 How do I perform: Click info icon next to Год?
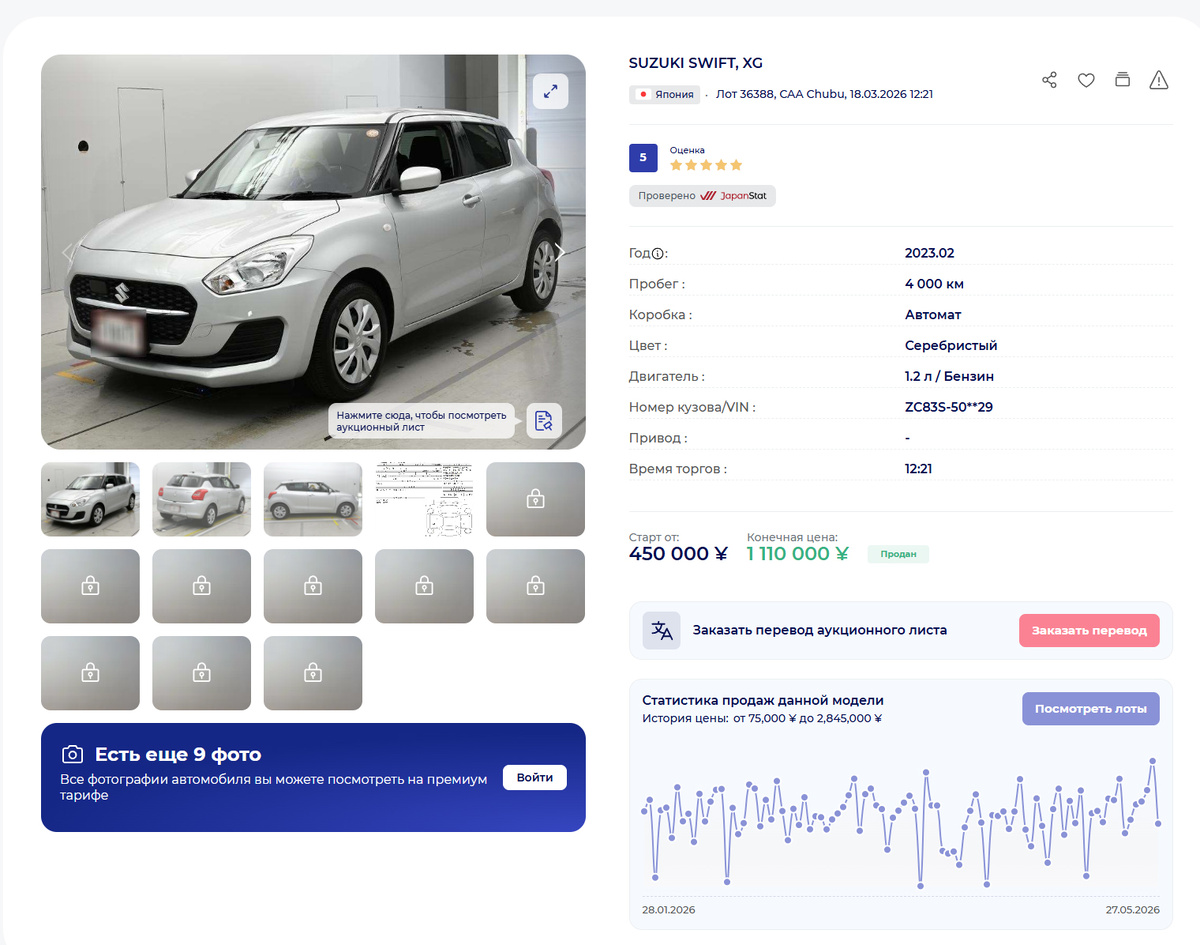pyautogui.click(x=658, y=254)
